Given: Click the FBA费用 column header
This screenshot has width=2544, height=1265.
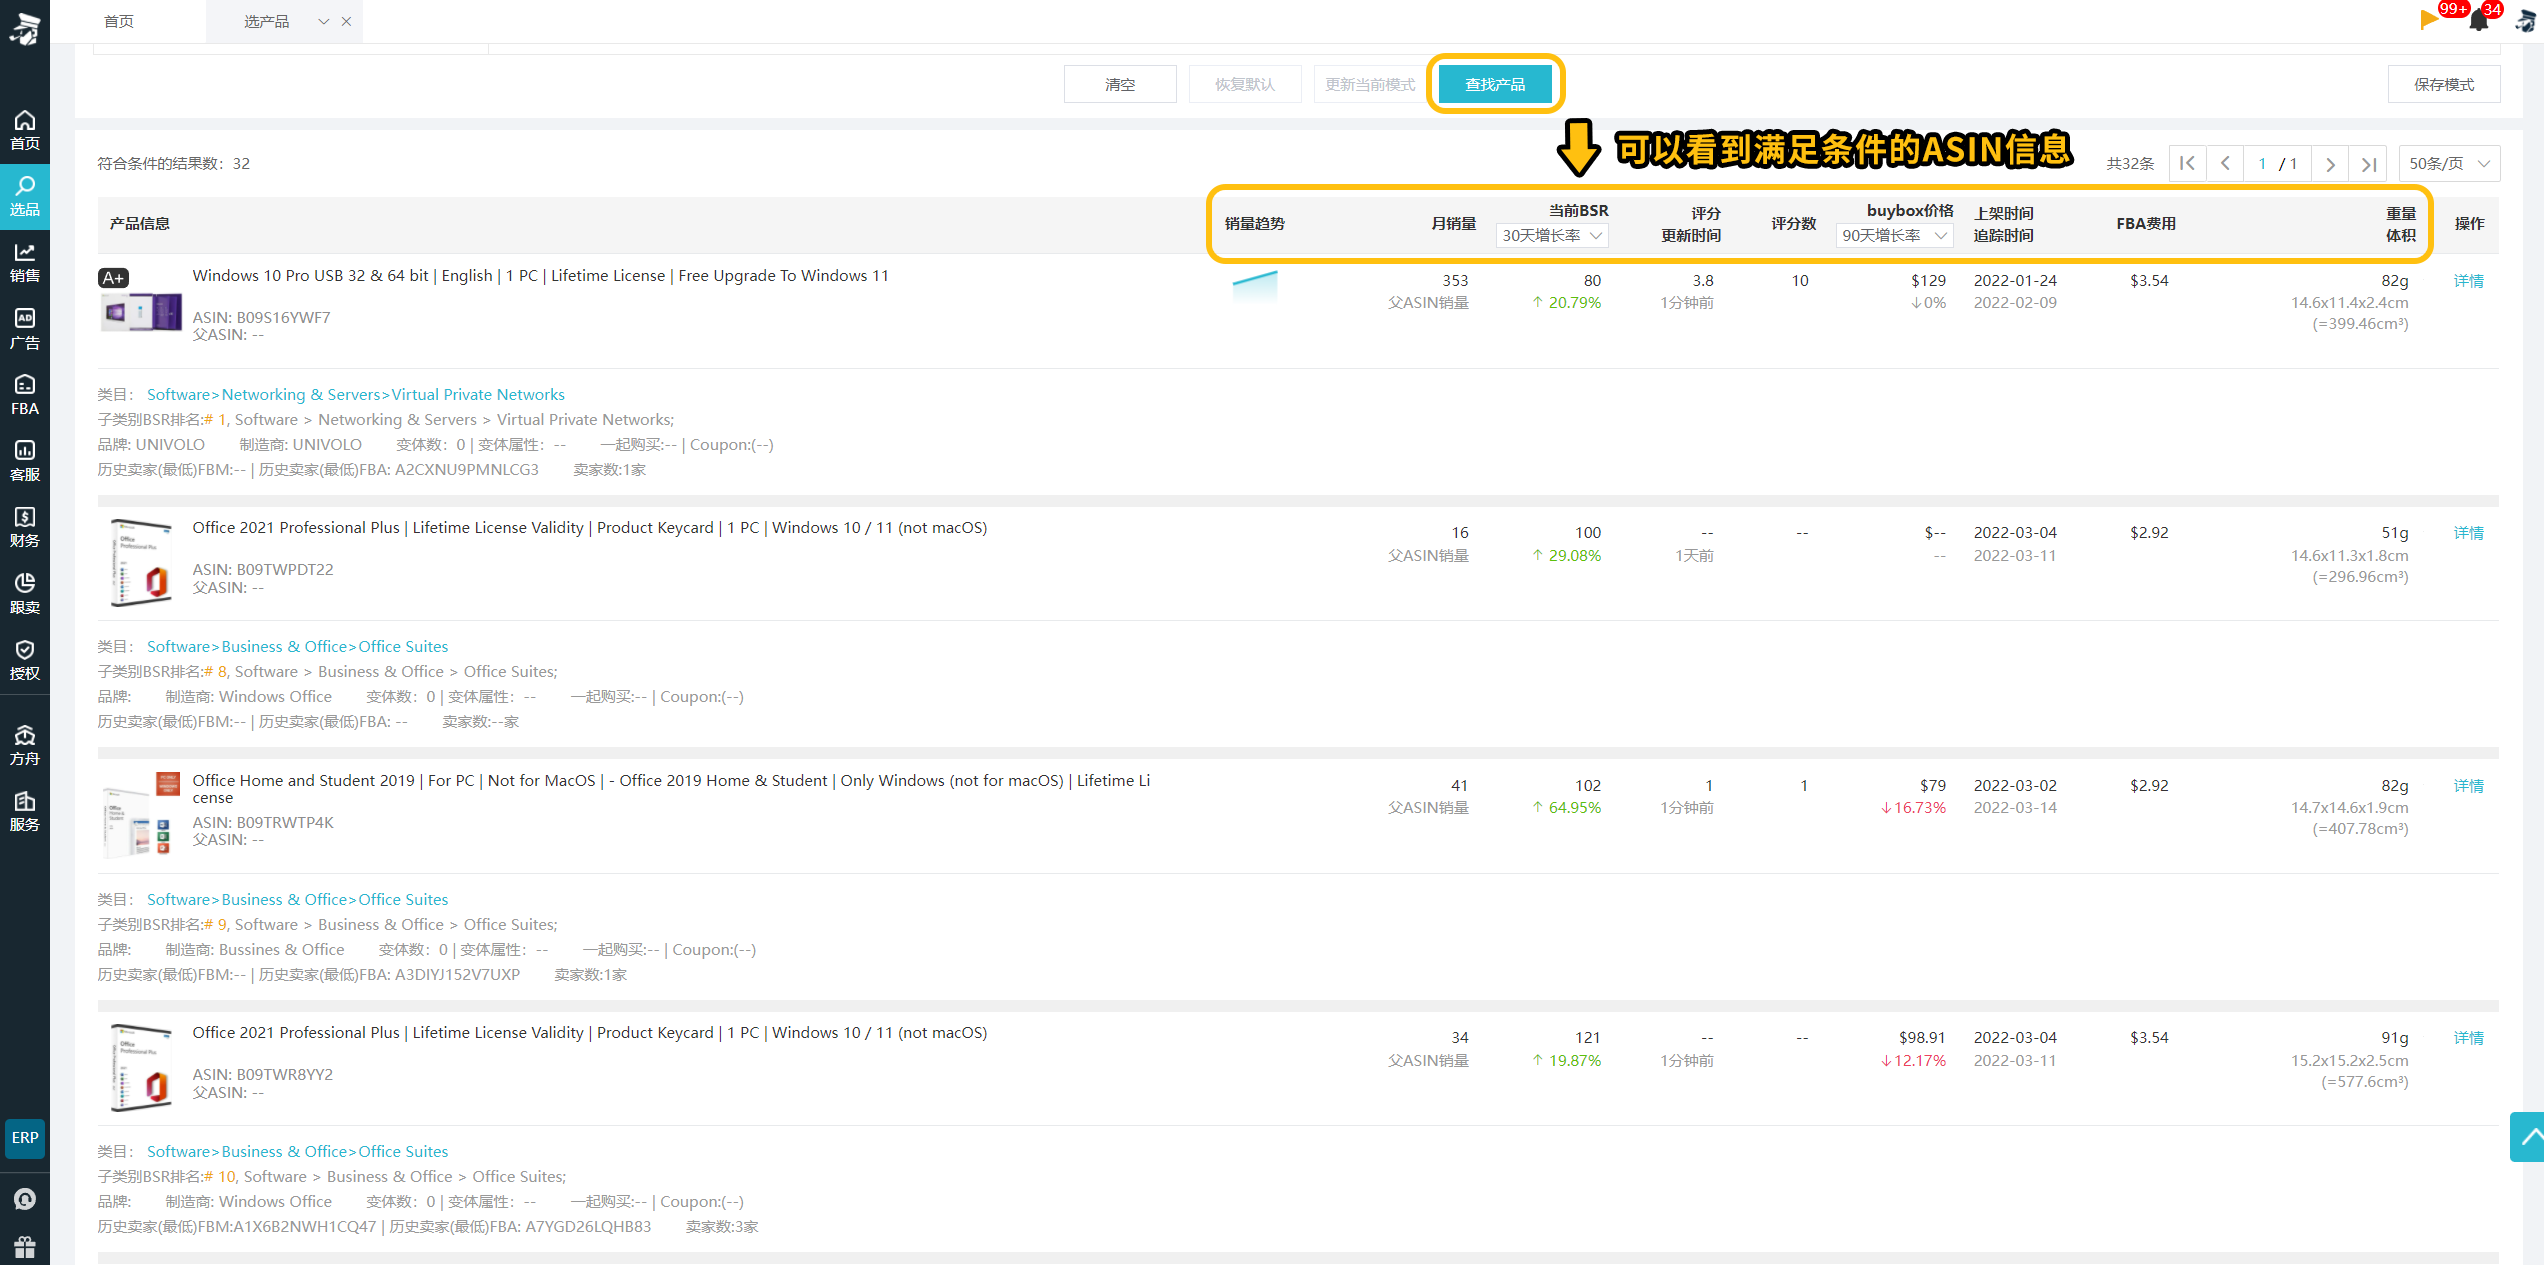Looking at the screenshot, I should (x=2146, y=223).
